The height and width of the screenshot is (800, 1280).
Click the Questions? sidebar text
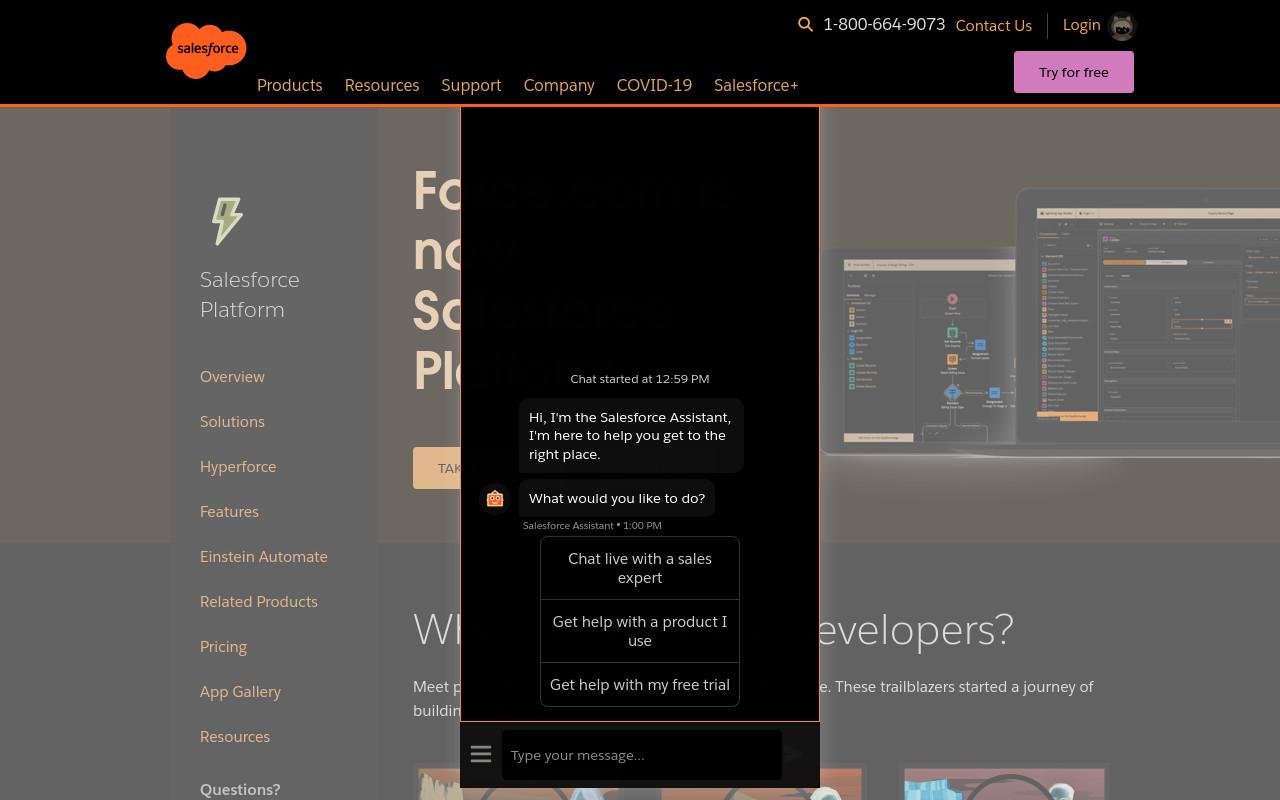pos(240,789)
